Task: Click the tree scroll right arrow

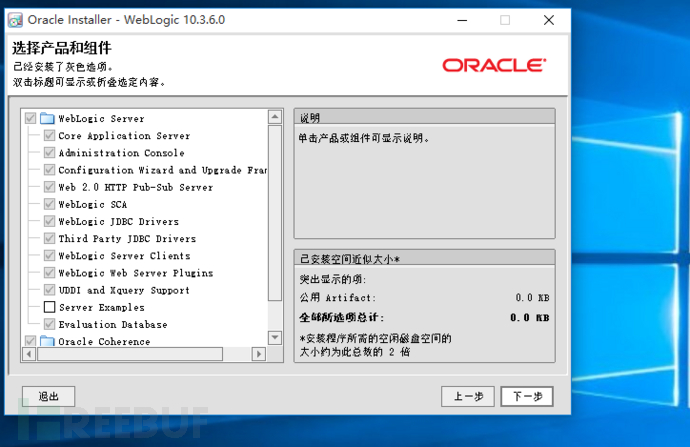Action: (259, 354)
